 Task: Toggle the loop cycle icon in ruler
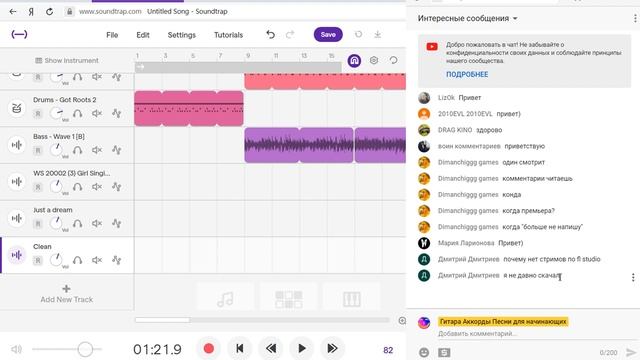point(393,60)
